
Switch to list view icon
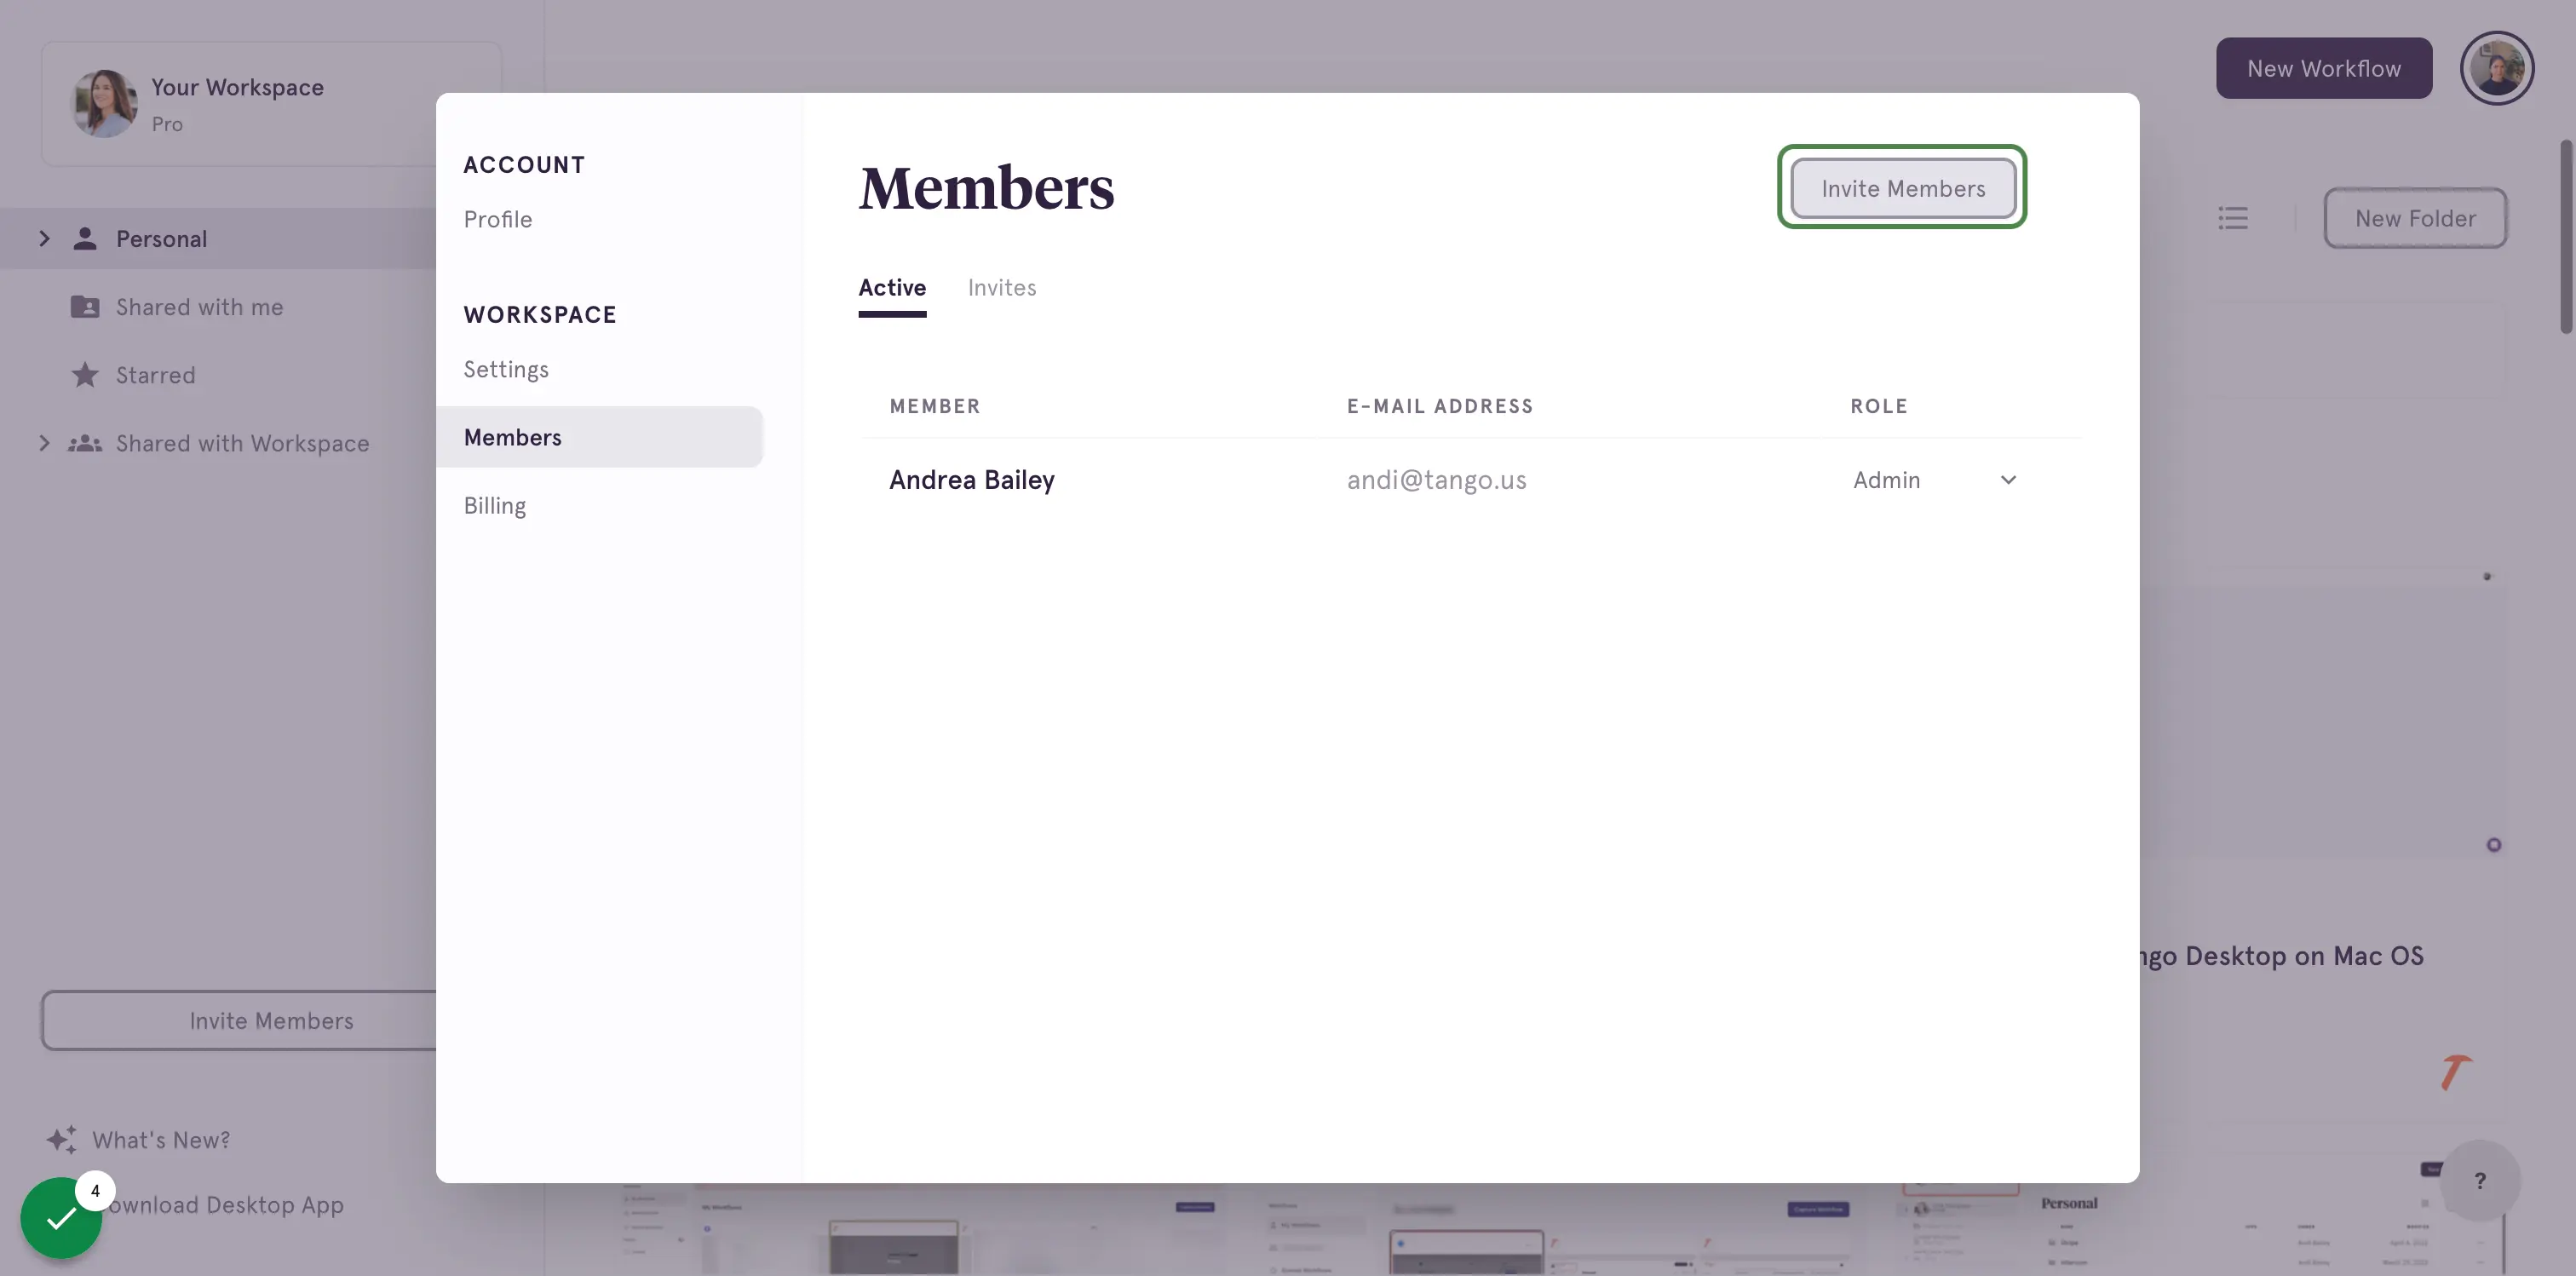[x=2232, y=217]
